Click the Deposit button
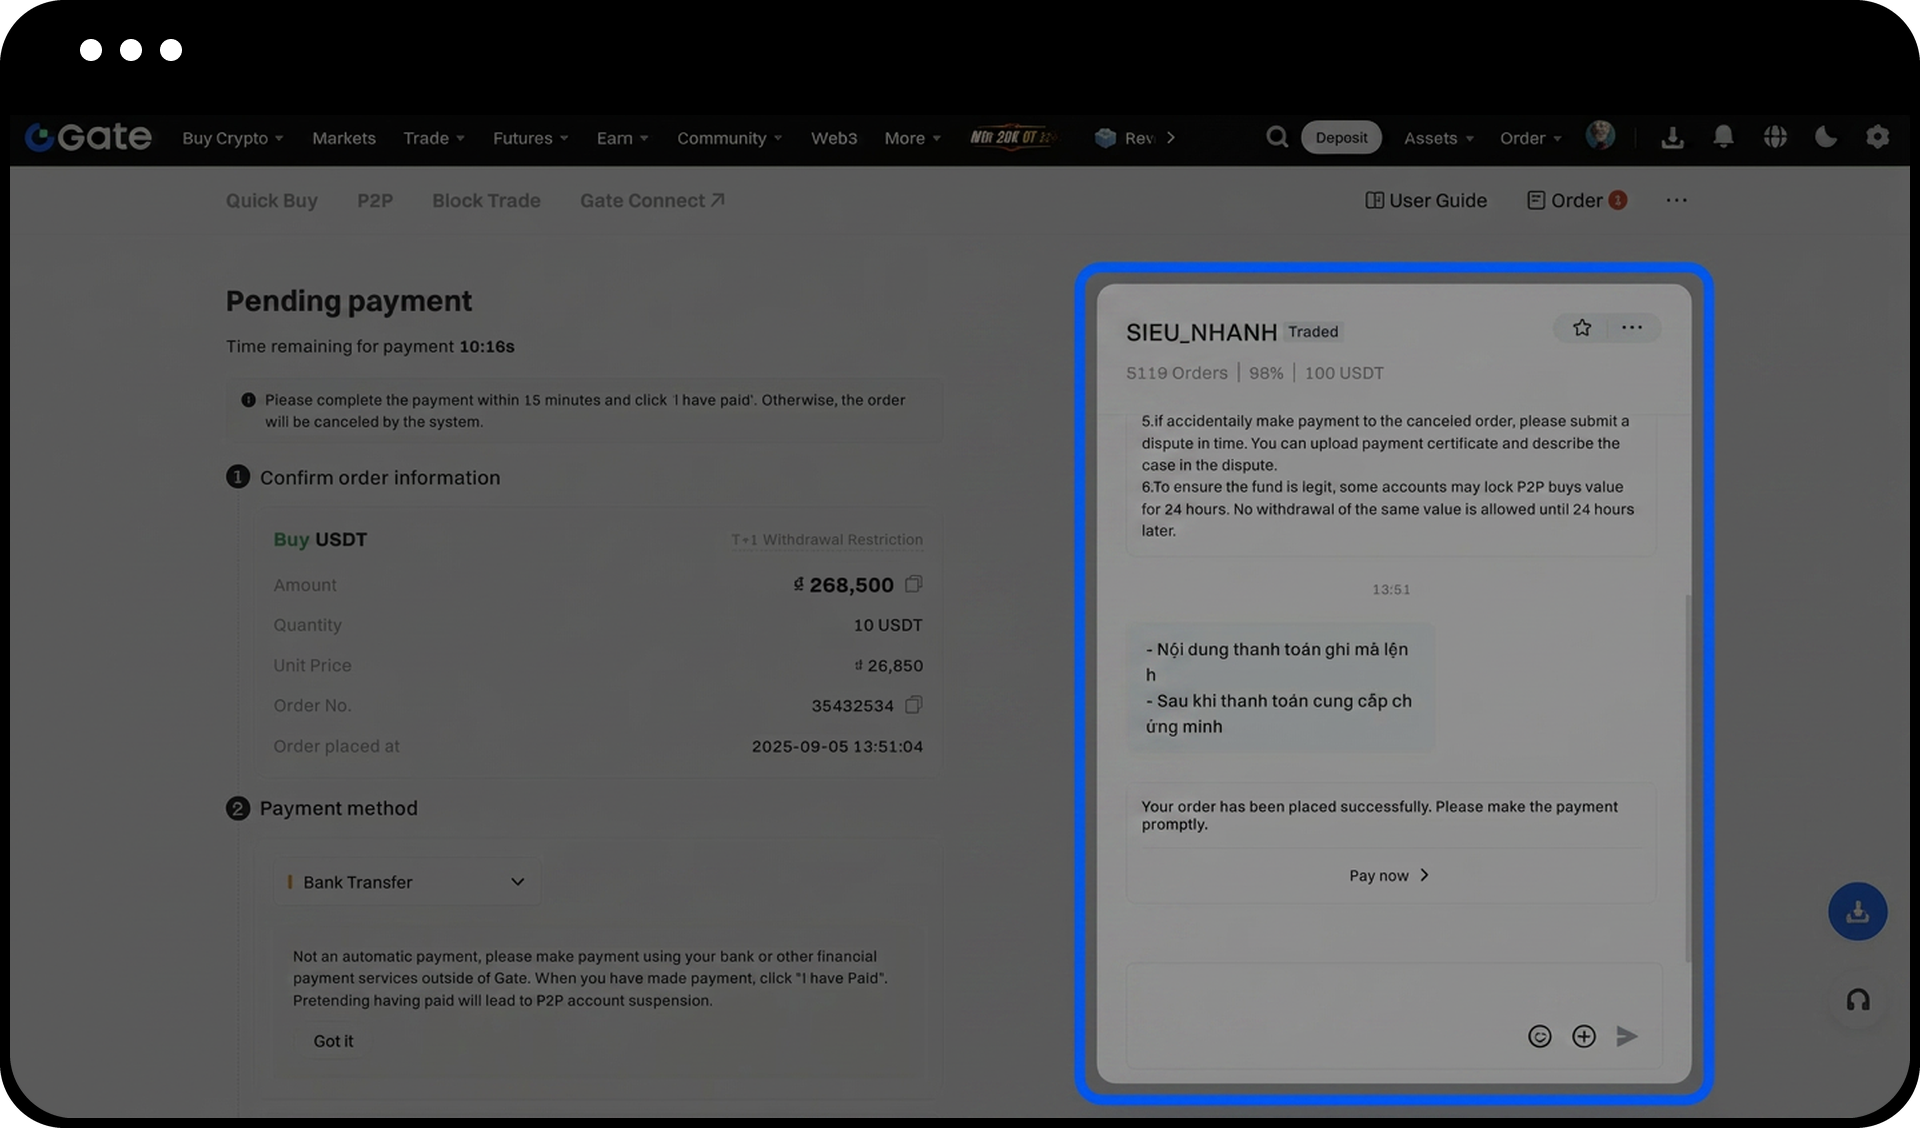The width and height of the screenshot is (1920, 1128). point(1341,138)
